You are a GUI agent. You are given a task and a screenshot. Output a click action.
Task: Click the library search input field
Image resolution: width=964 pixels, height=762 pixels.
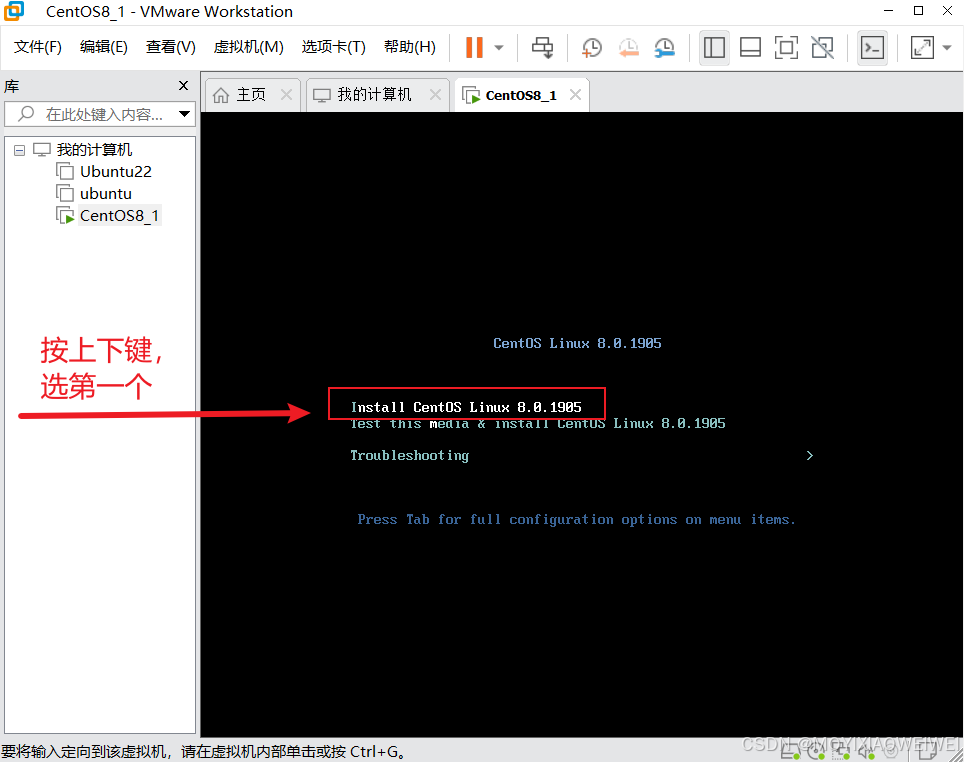(x=95, y=114)
